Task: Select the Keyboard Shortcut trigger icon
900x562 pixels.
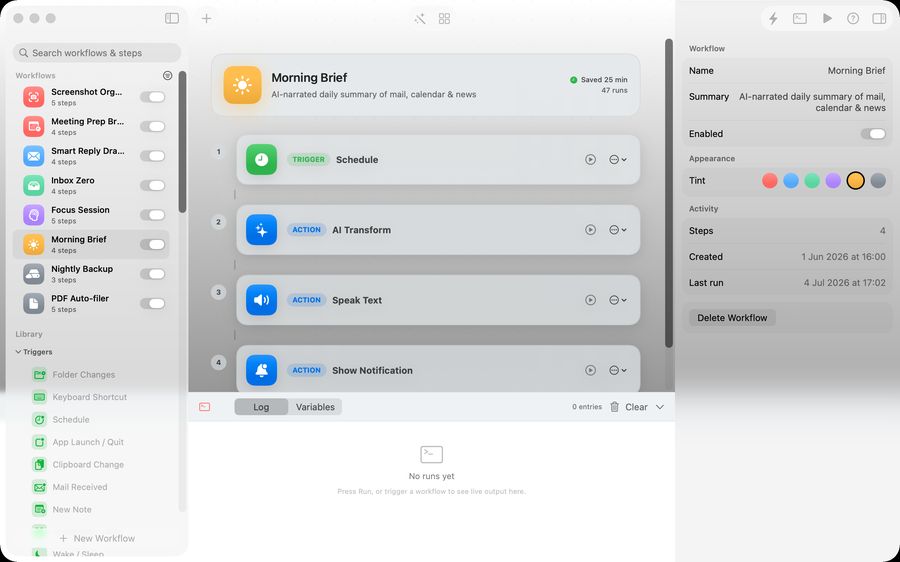Action: click(x=39, y=397)
